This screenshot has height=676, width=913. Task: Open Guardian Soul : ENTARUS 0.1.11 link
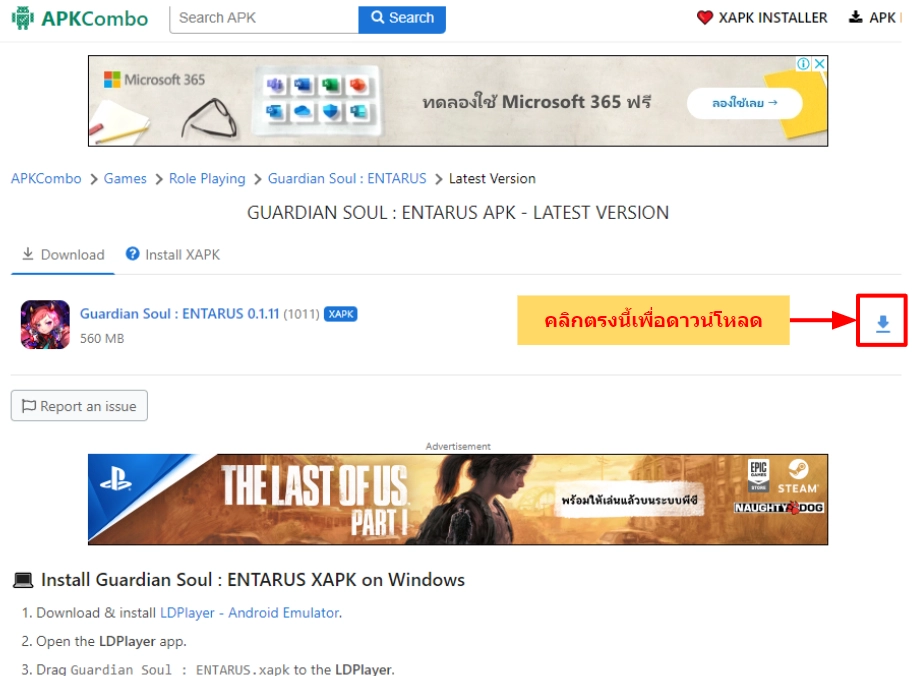pos(179,314)
